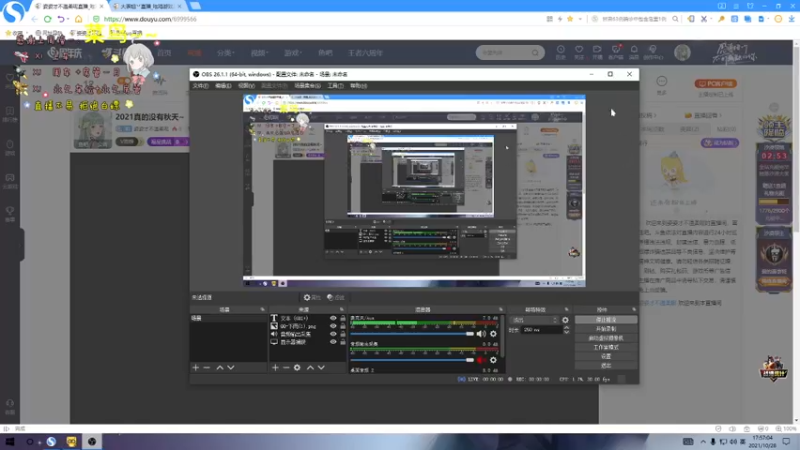The height and width of the screenshot is (450, 800).
Task: Move the scene up in the Scenes panel
Action: click(x=220, y=367)
